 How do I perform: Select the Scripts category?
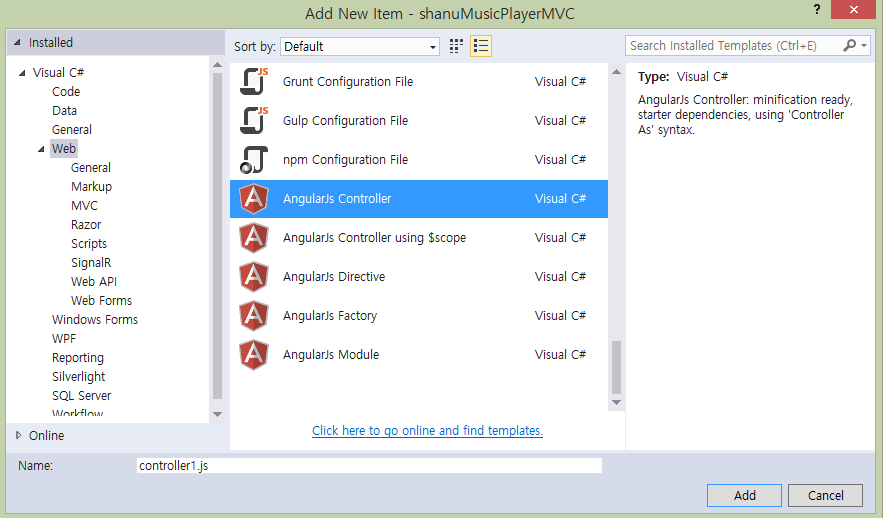(89, 243)
